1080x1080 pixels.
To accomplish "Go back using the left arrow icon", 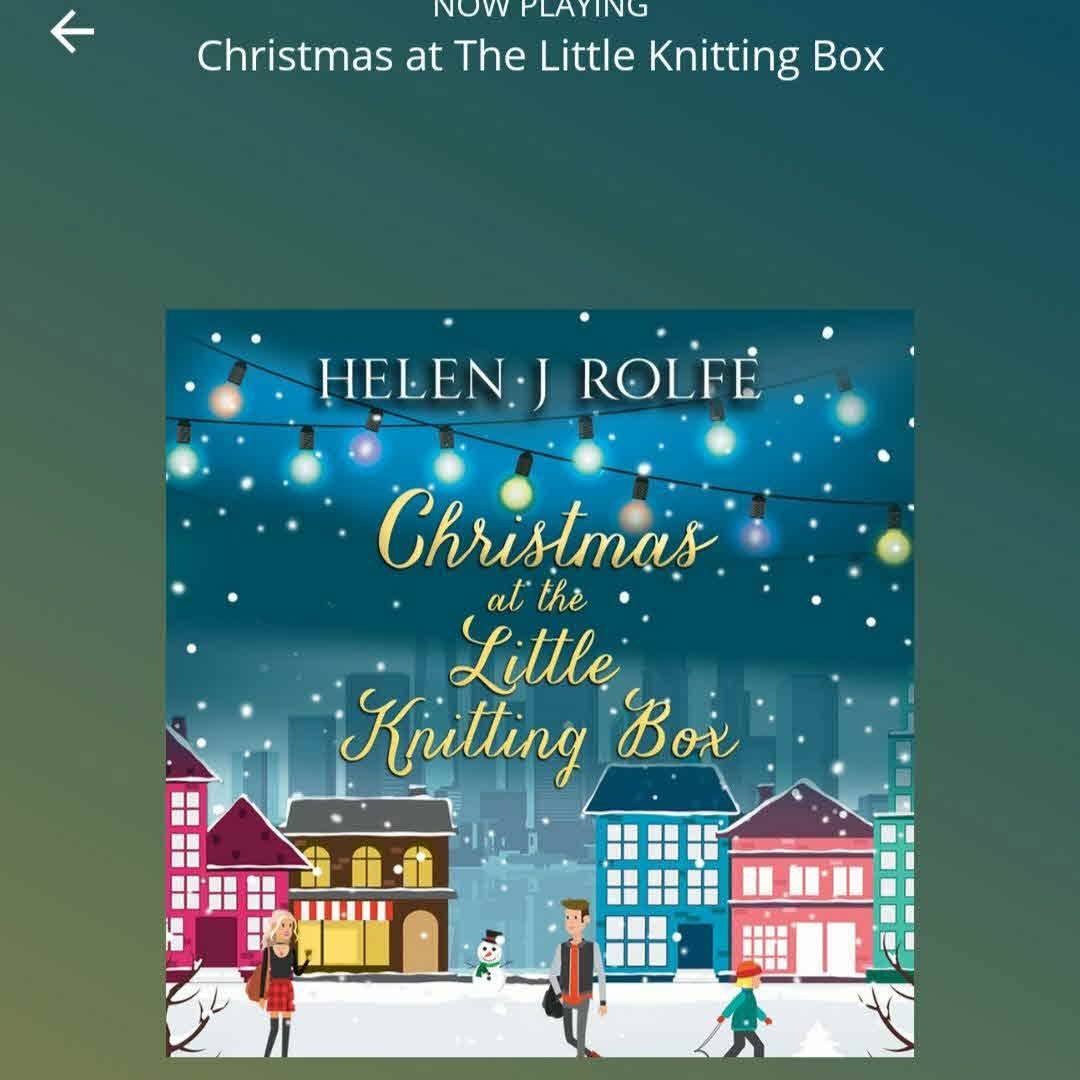I will 72,32.
